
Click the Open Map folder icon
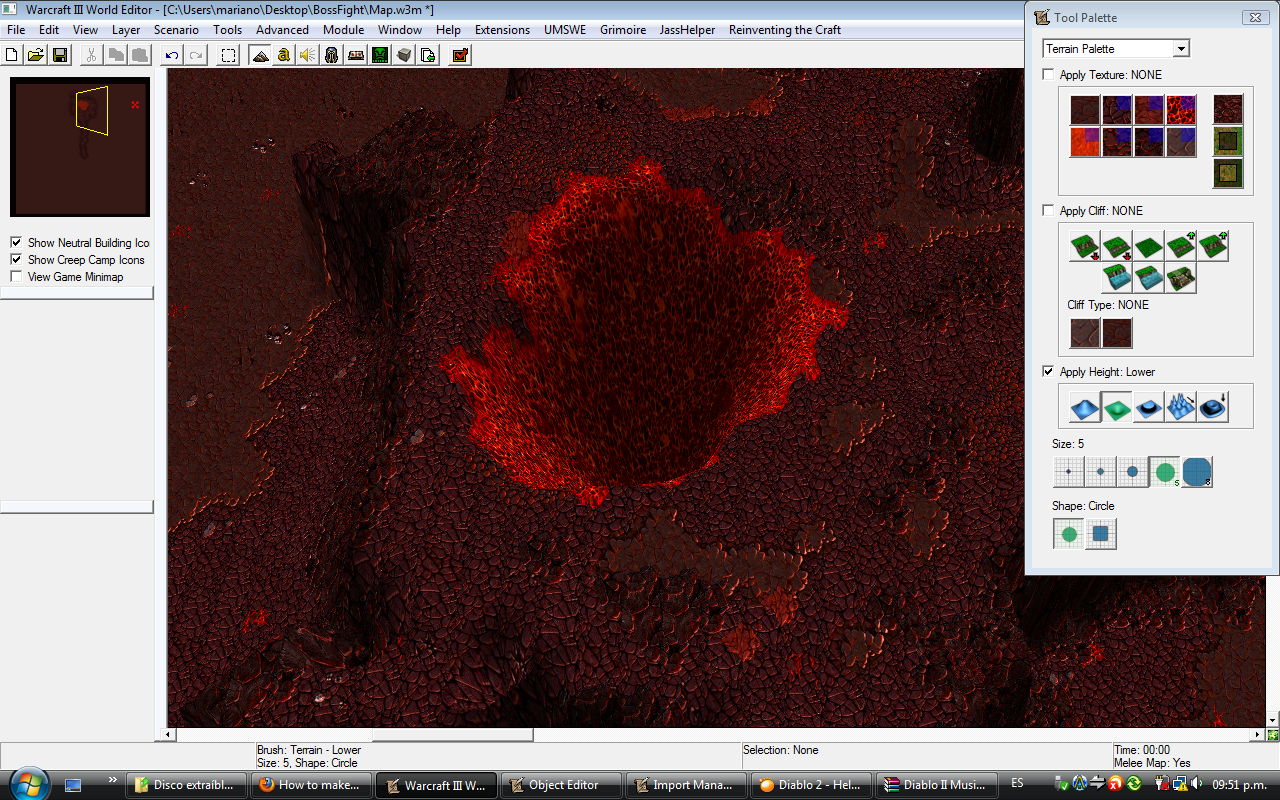click(36, 55)
